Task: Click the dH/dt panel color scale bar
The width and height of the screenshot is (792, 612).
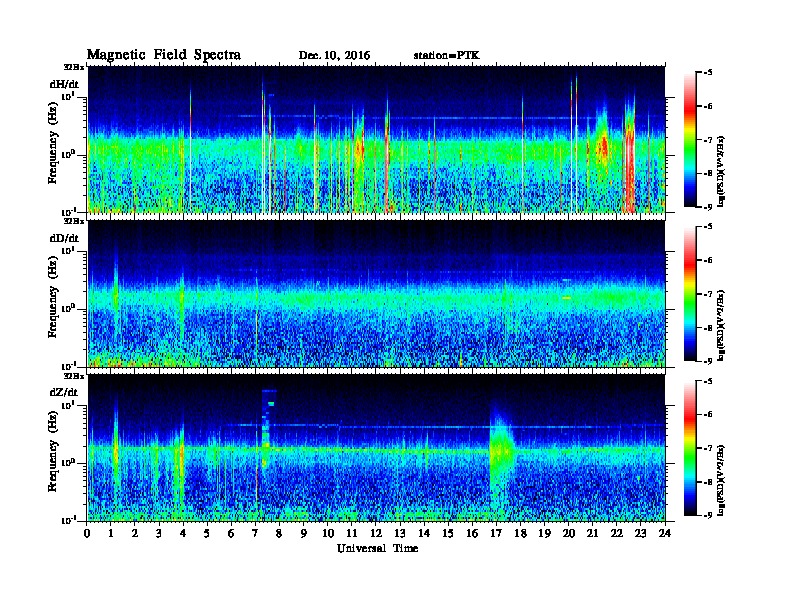Action: click(690, 139)
